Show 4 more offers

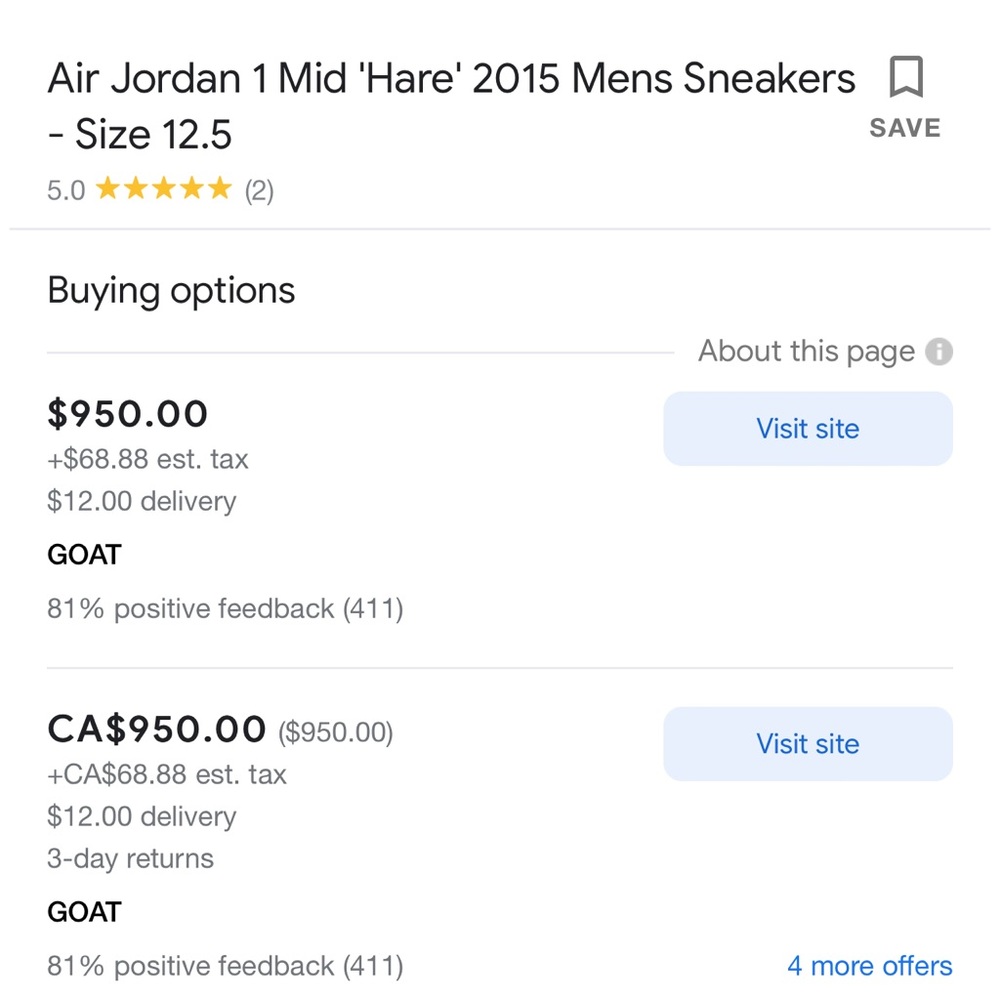point(869,966)
